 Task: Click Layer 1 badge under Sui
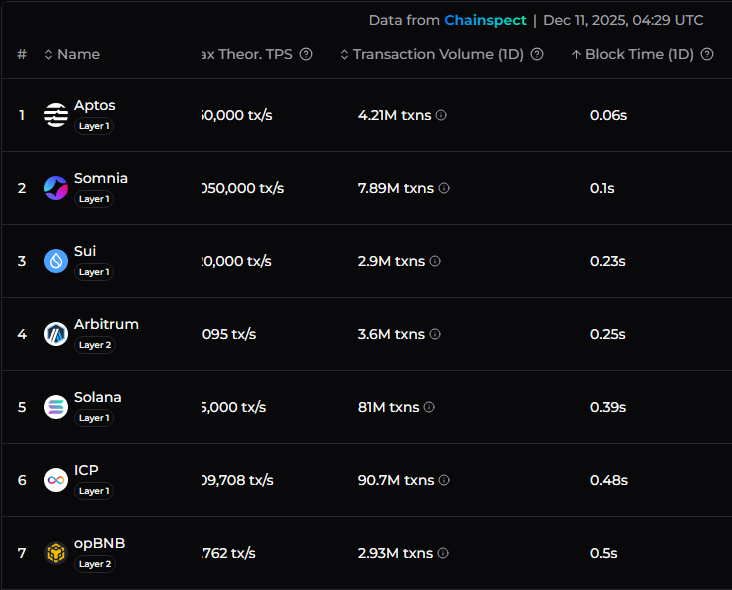click(x=94, y=272)
